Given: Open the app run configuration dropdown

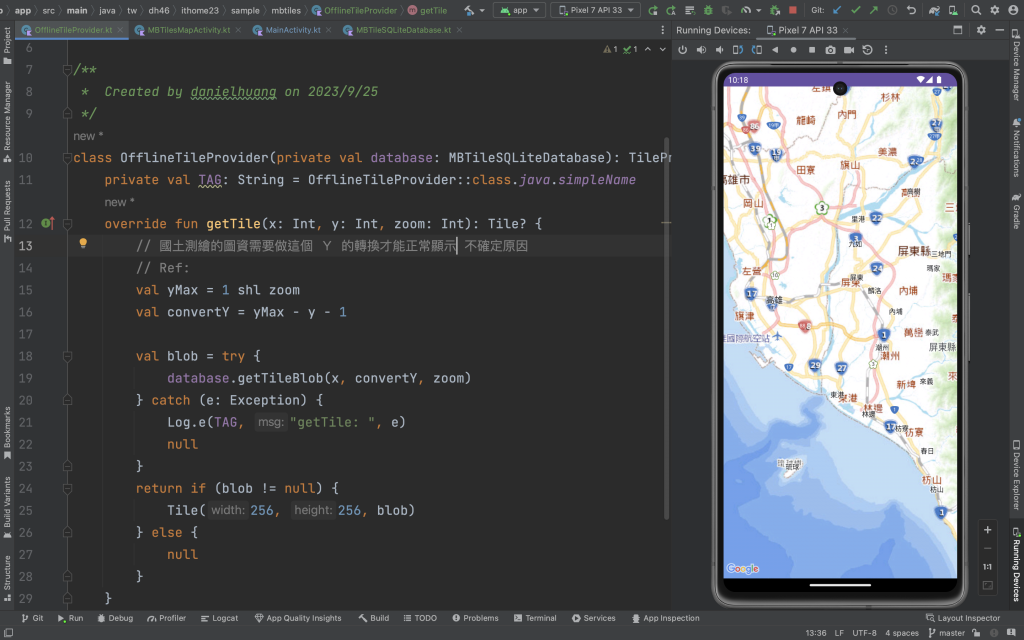Looking at the screenshot, I should pos(520,10).
